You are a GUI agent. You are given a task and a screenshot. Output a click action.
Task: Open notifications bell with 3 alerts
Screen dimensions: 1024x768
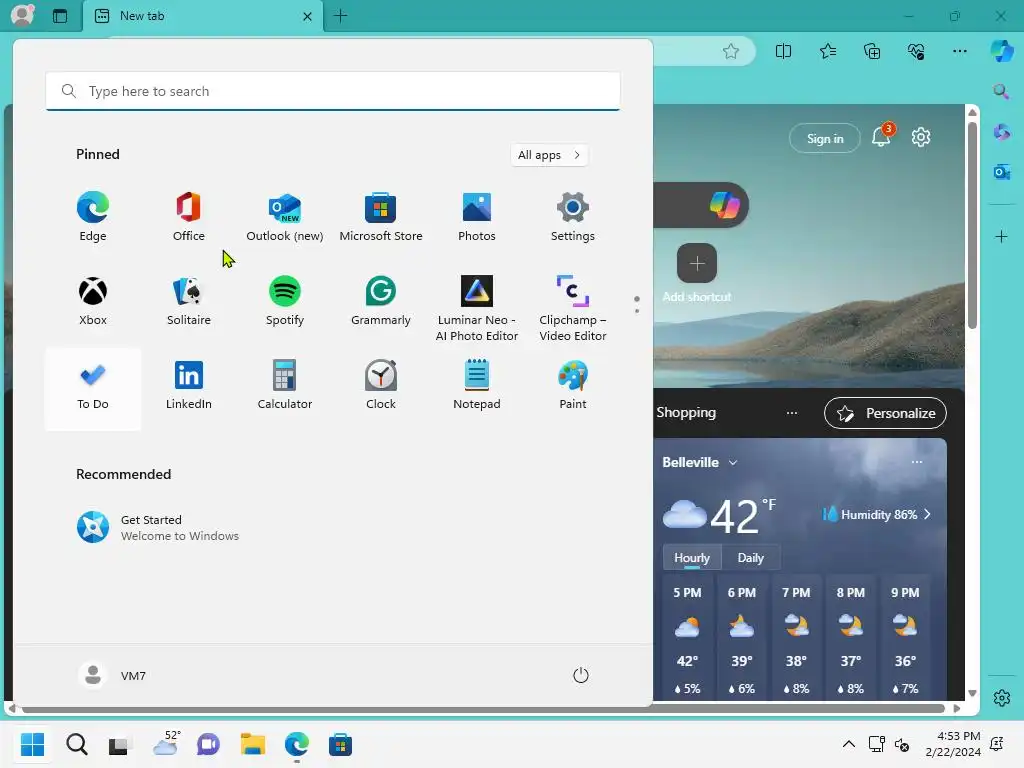point(882,135)
